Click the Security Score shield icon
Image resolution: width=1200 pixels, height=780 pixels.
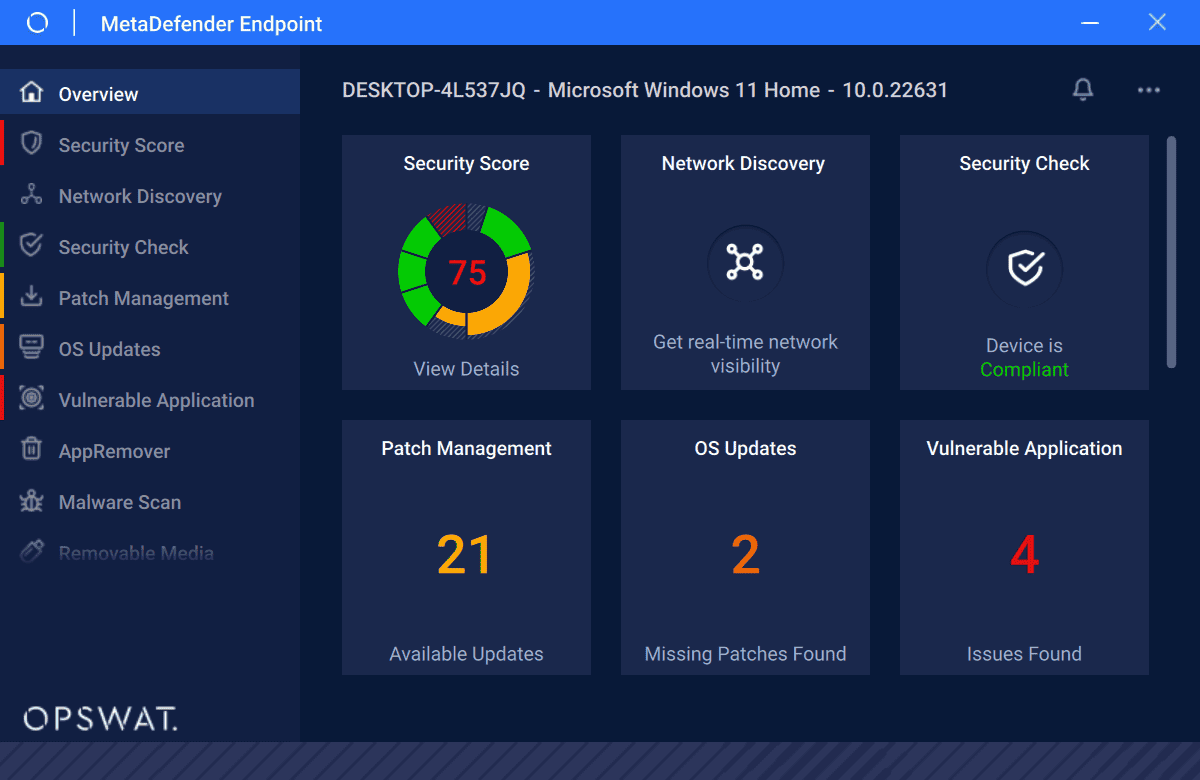coord(32,144)
